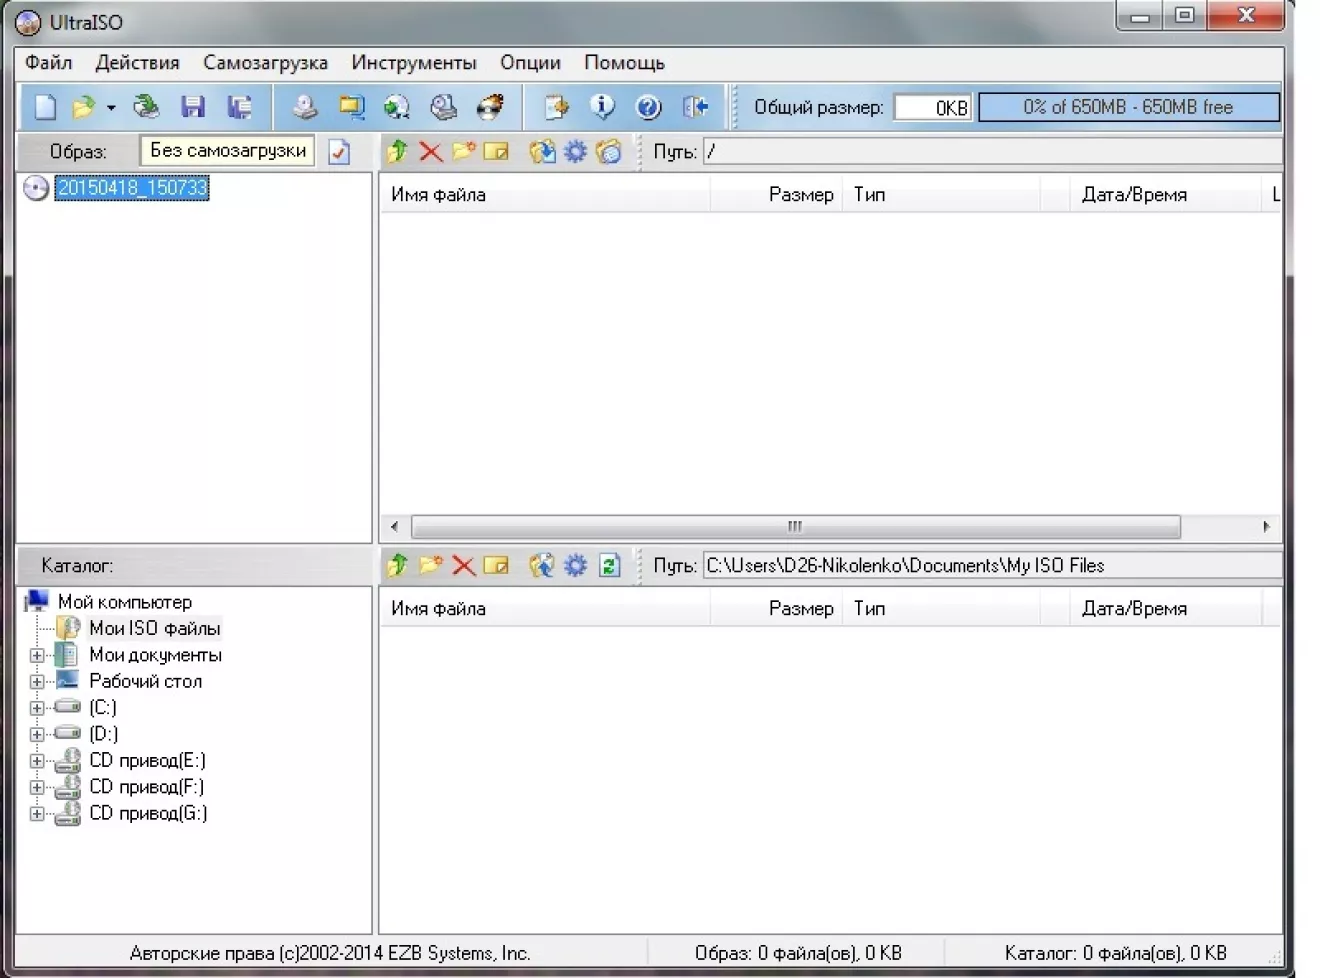Expand the Мои документы tree node
This screenshot has height=978, width=1320.
click(x=37, y=656)
